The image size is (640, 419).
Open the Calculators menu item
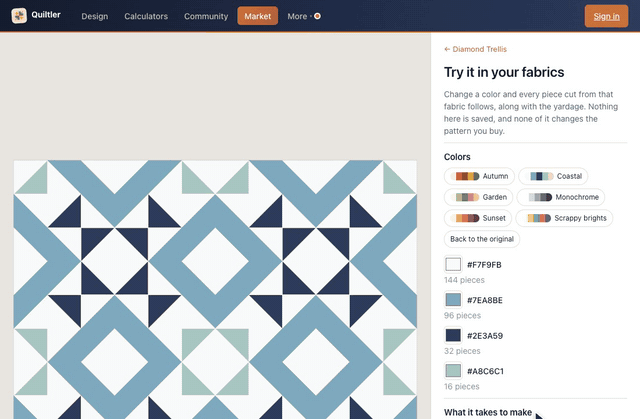point(146,16)
